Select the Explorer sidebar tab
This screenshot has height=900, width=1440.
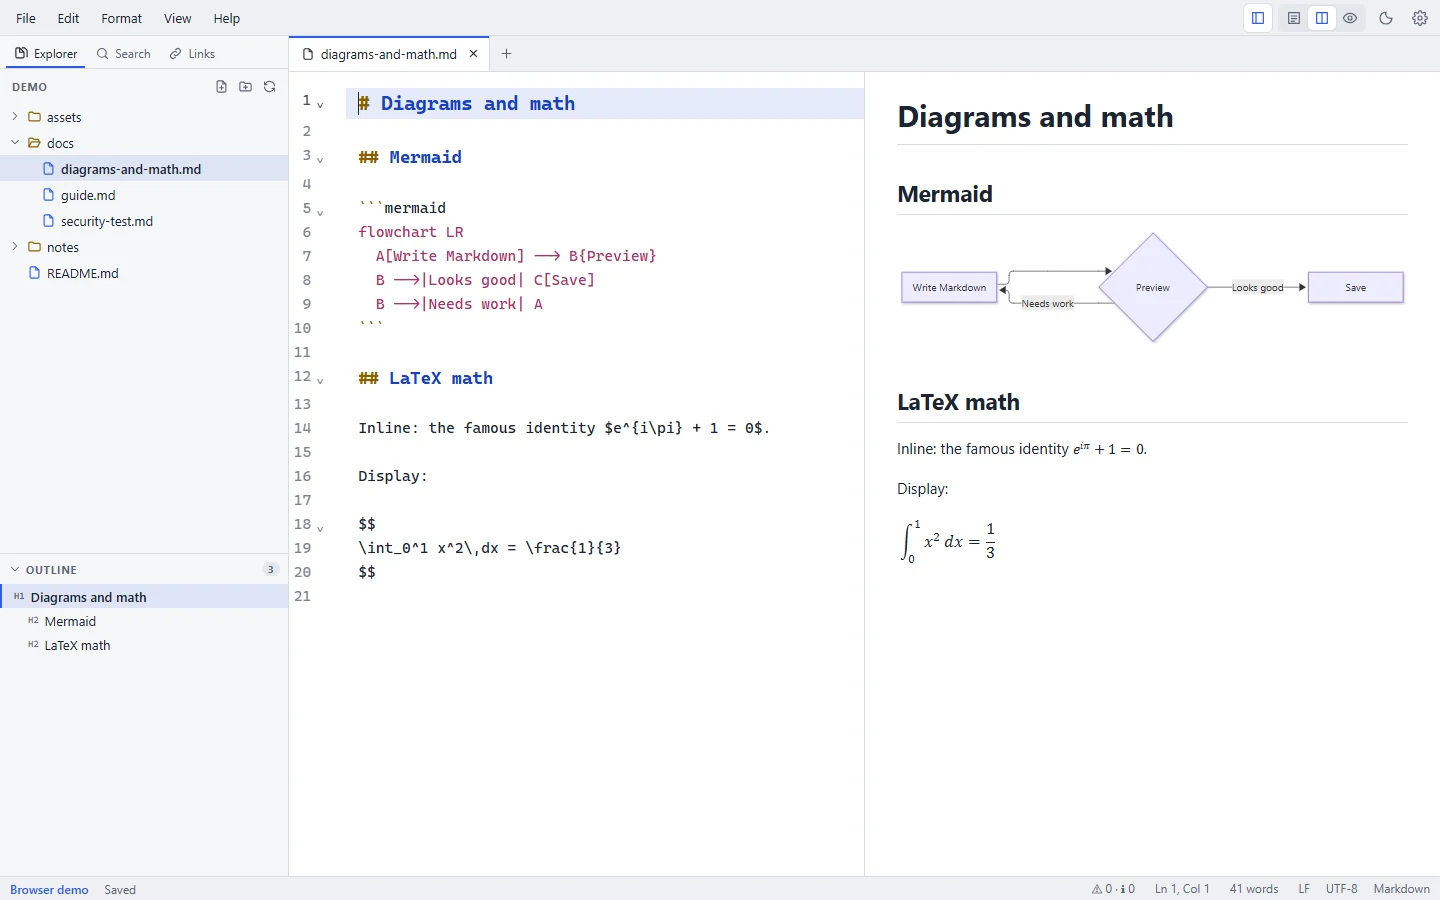(x=46, y=54)
